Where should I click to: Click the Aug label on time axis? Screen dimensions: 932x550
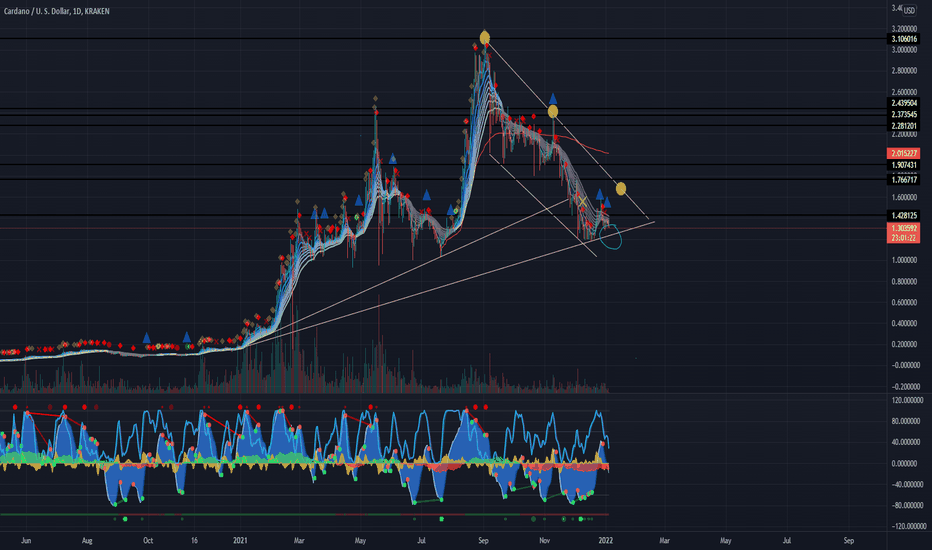(x=87, y=540)
